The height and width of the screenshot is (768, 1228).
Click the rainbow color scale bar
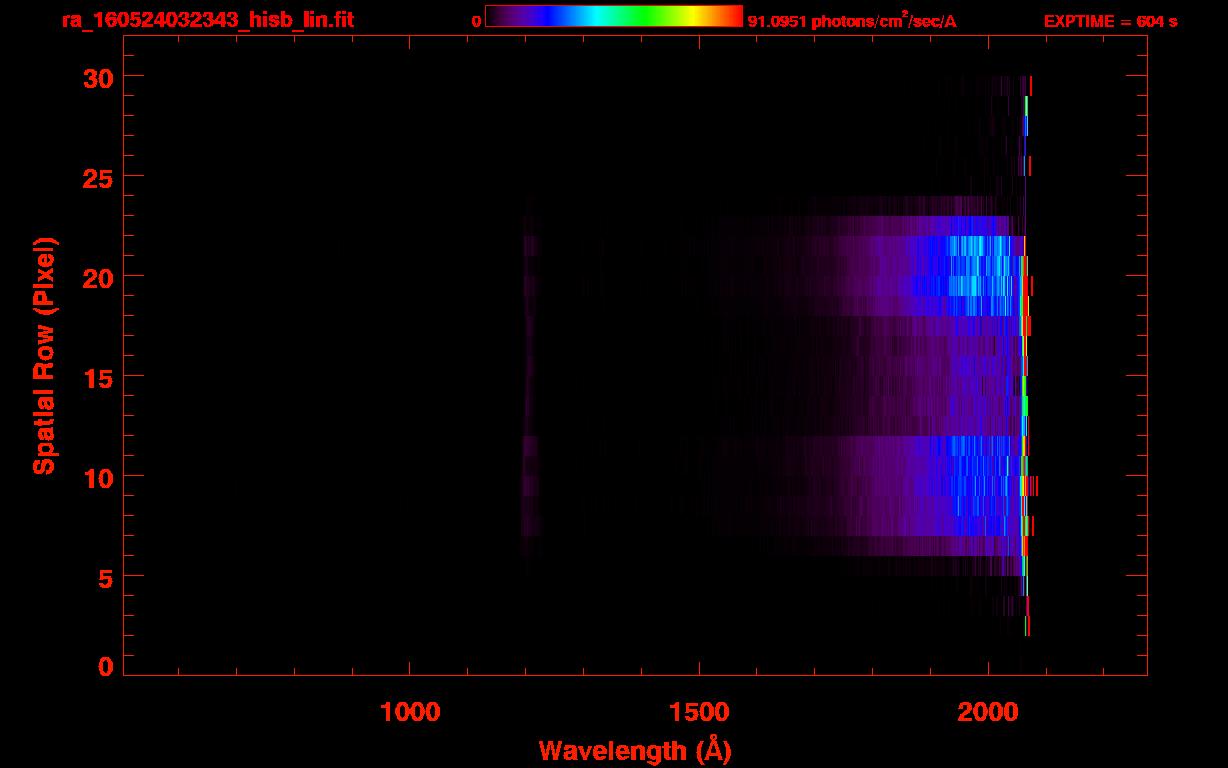pos(614,16)
